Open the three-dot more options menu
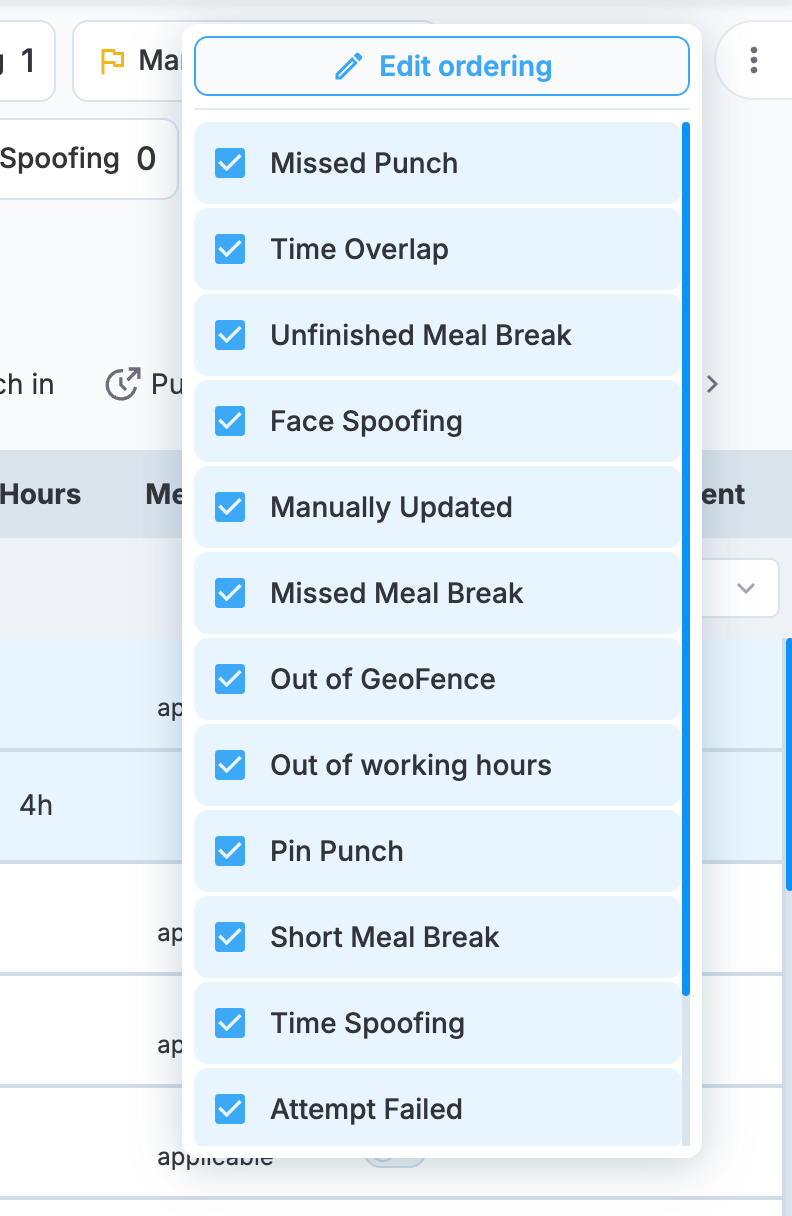The height and width of the screenshot is (1216, 792). click(x=754, y=60)
